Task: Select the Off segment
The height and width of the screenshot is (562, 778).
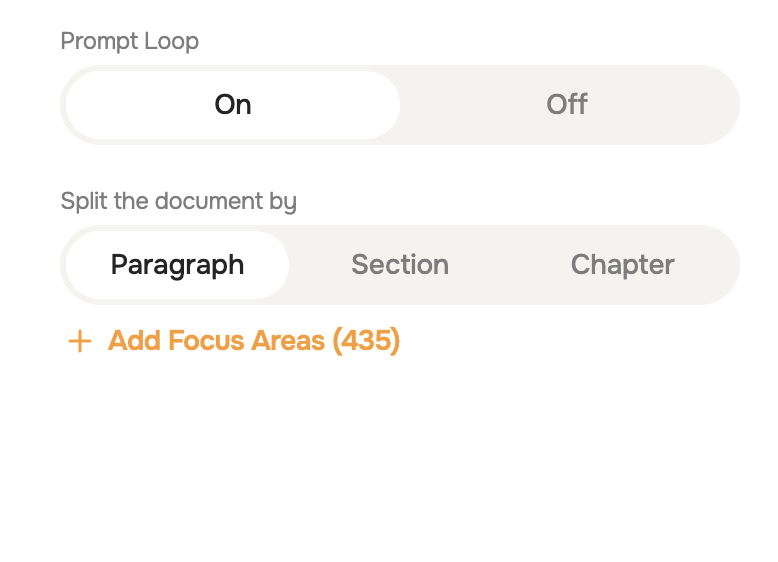Action: pyautogui.click(x=567, y=105)
